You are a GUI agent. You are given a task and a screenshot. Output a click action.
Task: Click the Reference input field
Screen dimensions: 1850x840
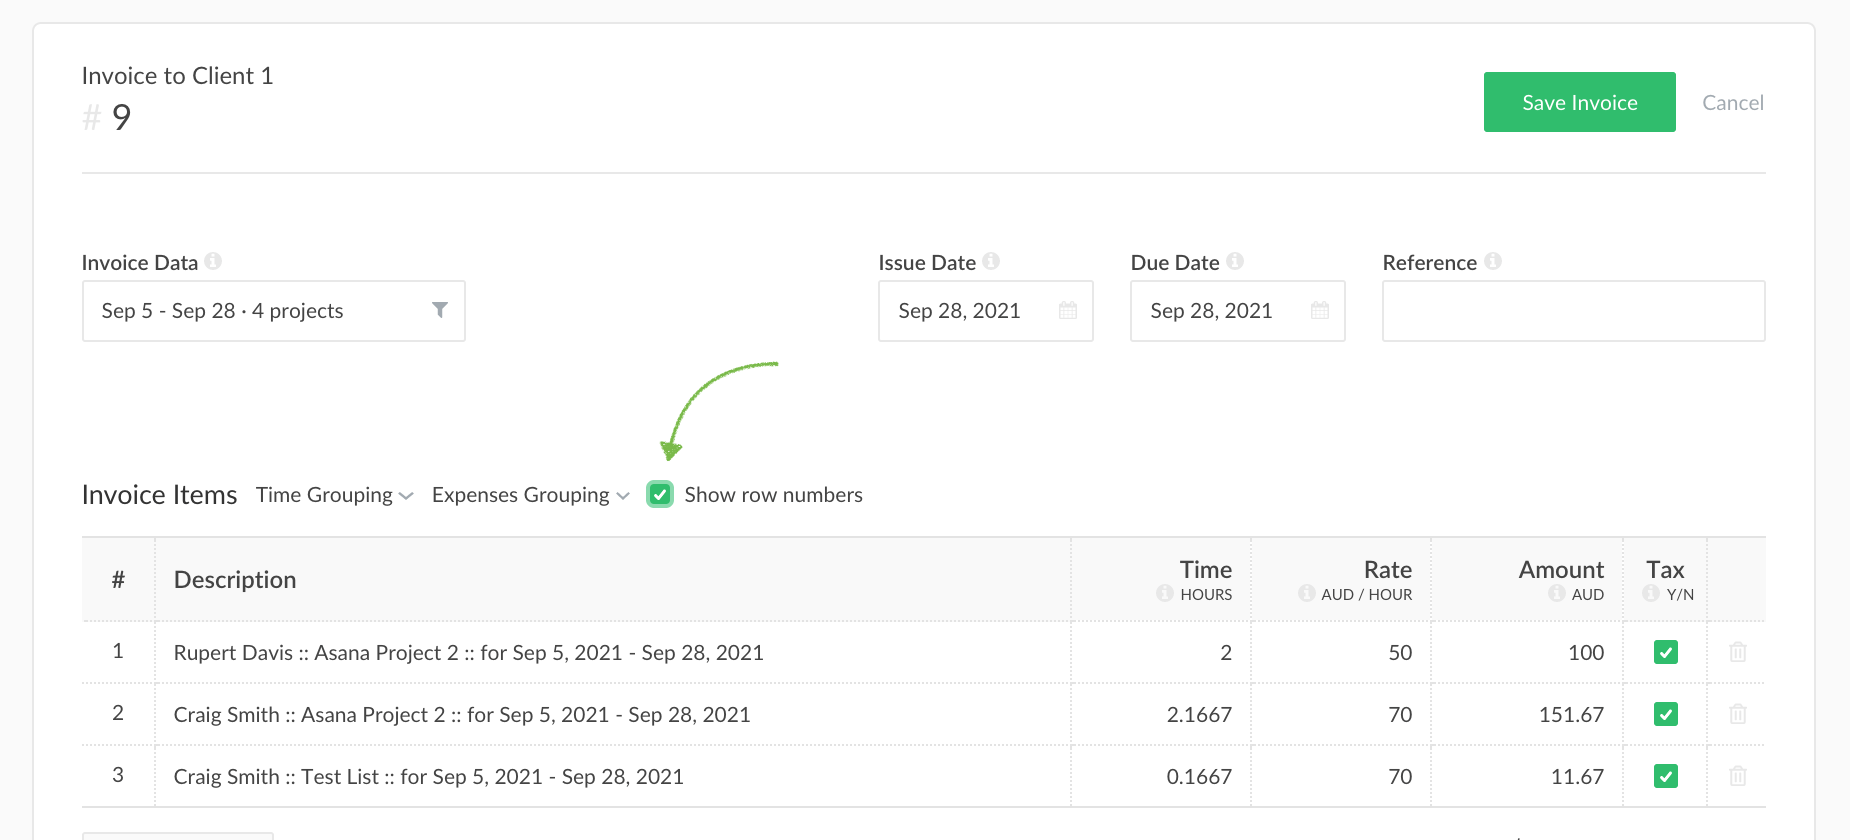click(1573, 311)
